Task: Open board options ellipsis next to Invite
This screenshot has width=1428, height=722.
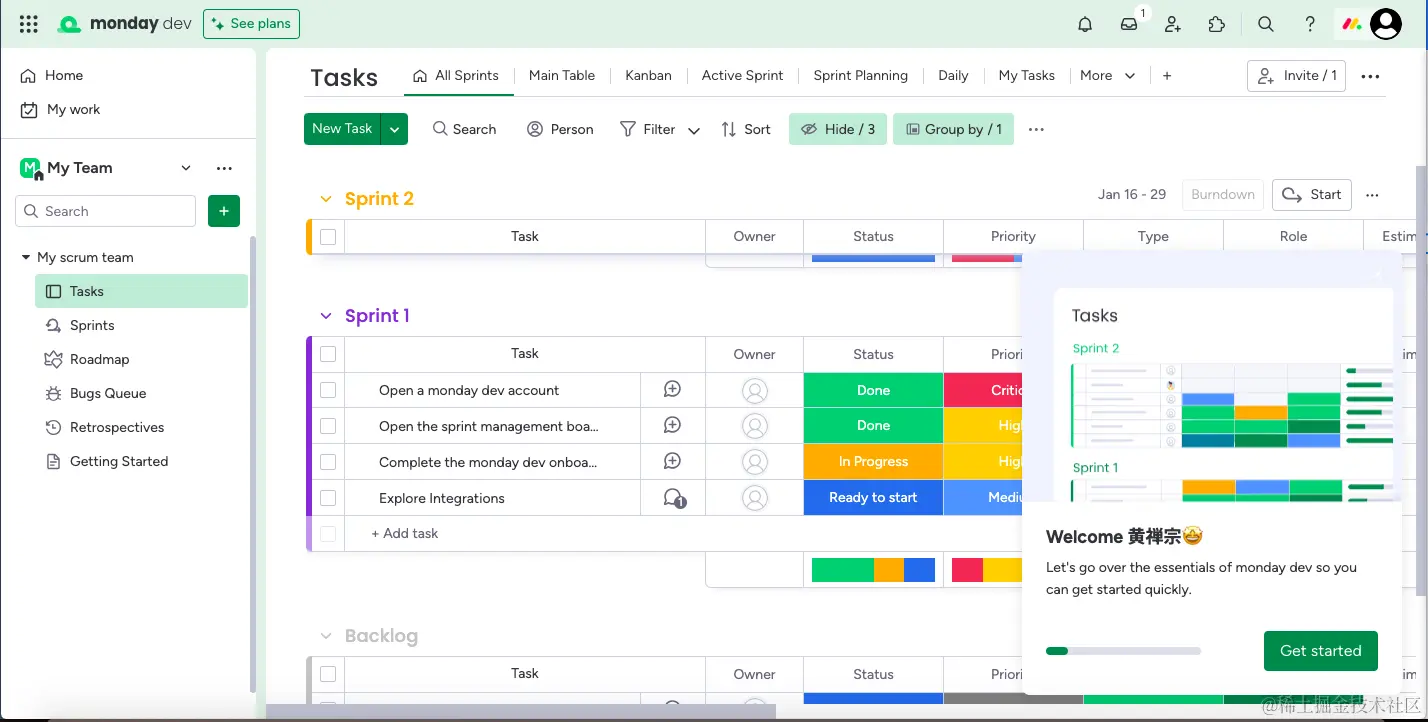Action: tap(1371, 76)
